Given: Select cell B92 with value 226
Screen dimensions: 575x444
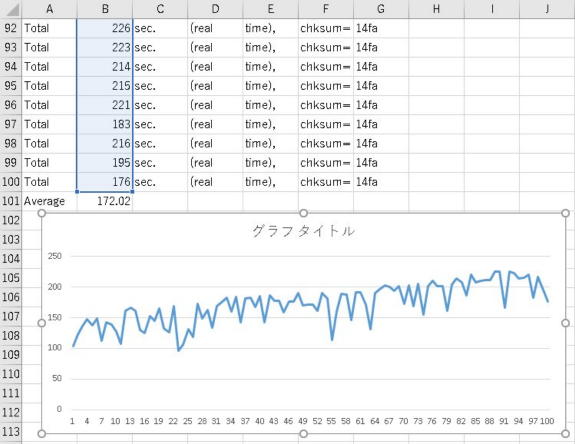Looking at the screenshot, I should (105, 28).
